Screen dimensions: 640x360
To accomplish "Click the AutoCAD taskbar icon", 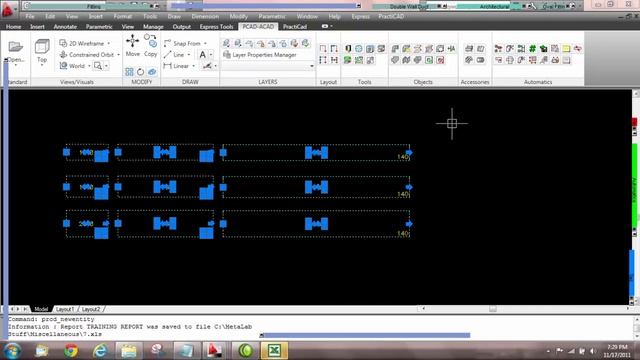I will pos(214,351).
